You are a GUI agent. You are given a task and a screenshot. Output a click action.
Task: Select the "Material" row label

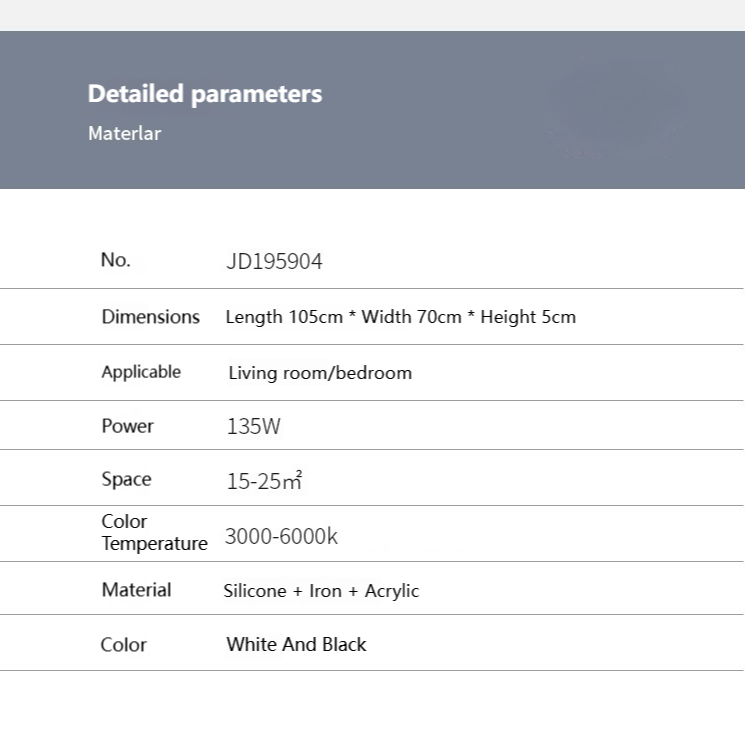coord(136,590)
